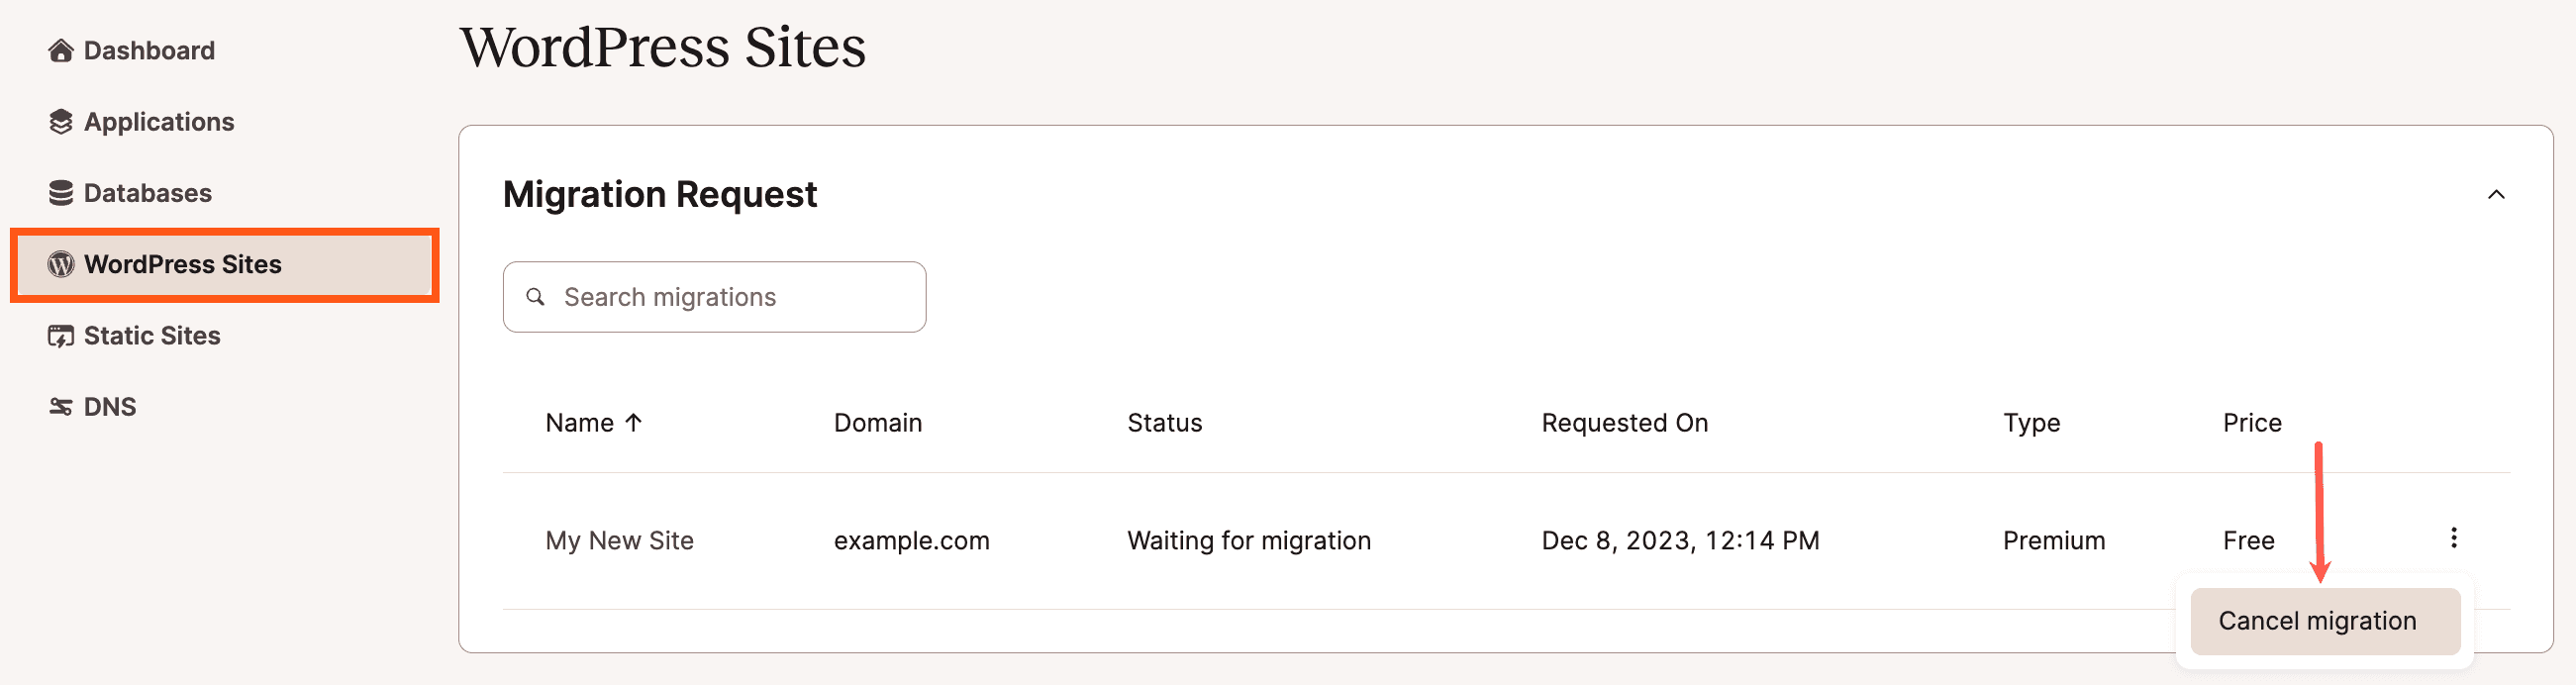Click the Static Sites icon

coord(60,336)
